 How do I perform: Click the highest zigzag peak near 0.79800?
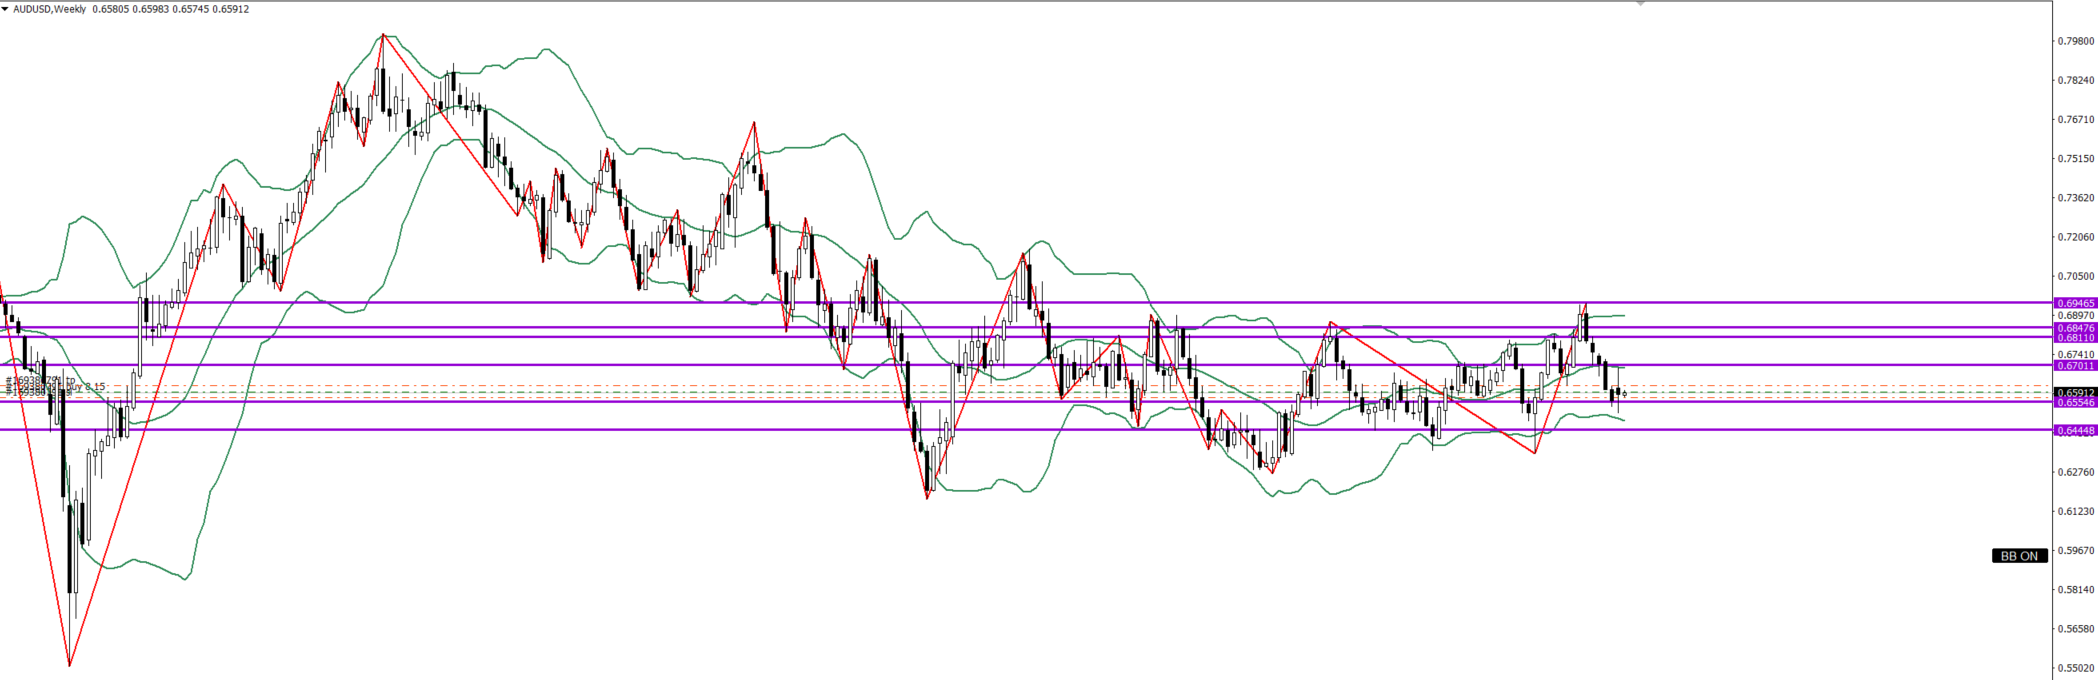382,35
